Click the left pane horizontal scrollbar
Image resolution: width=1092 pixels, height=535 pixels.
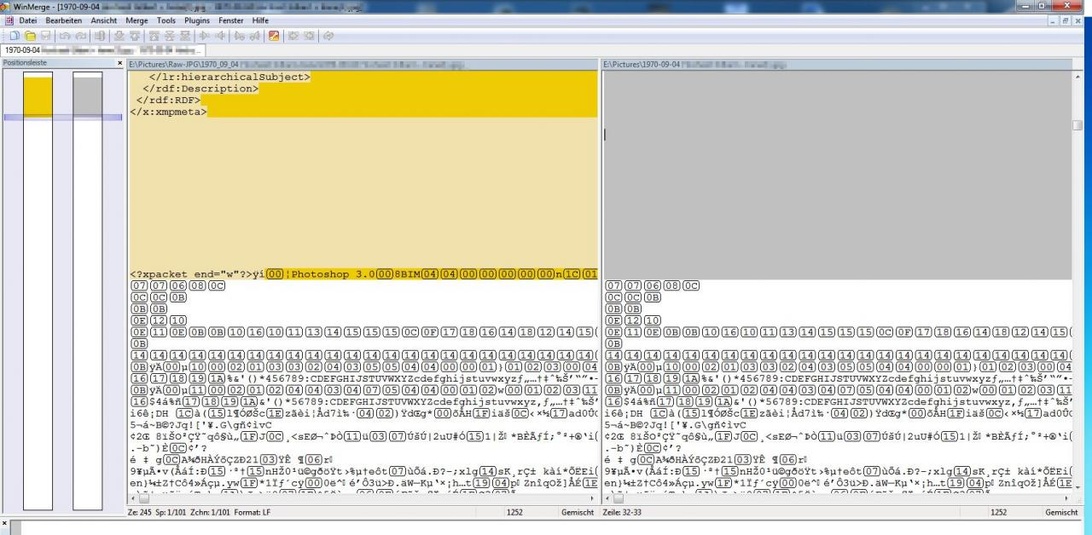[x=360, y=500]
